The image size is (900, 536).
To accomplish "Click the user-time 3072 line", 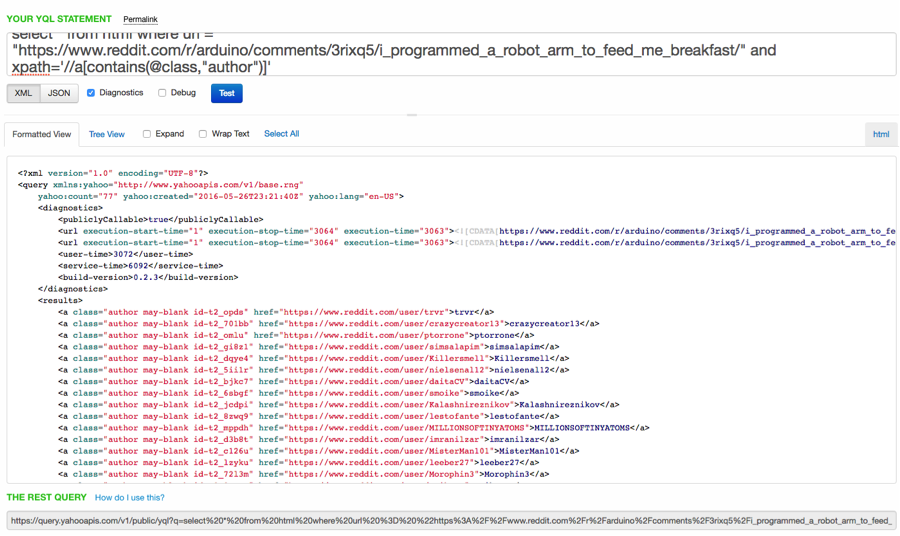I will pyautogui.click(x=126, y=254).
